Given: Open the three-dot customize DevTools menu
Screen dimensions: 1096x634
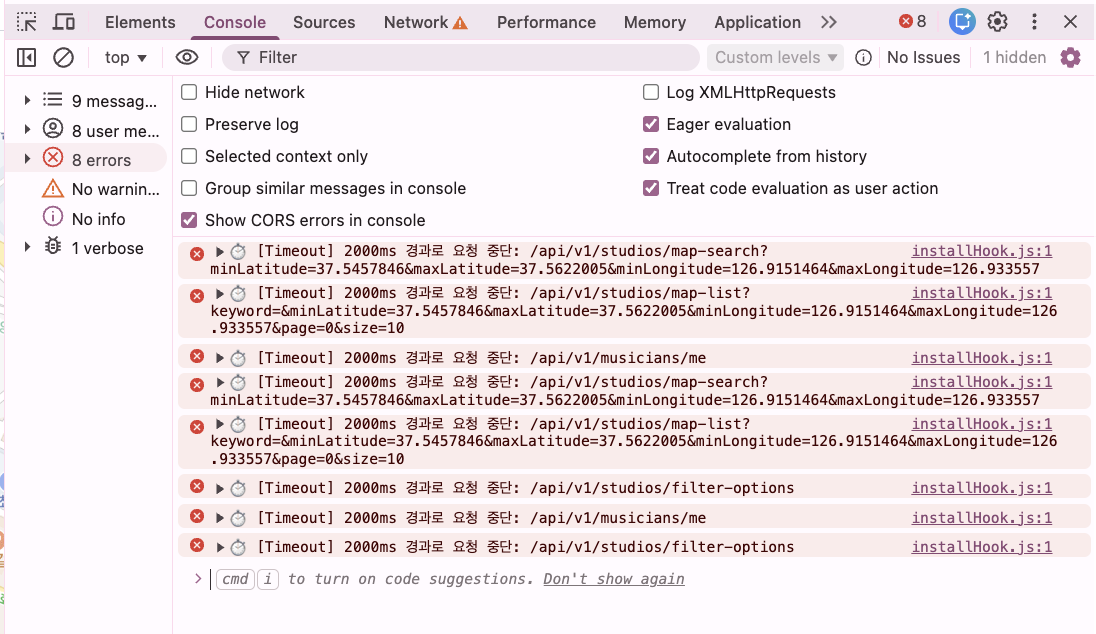Looking at the screenshot, I should point(1035,22).
